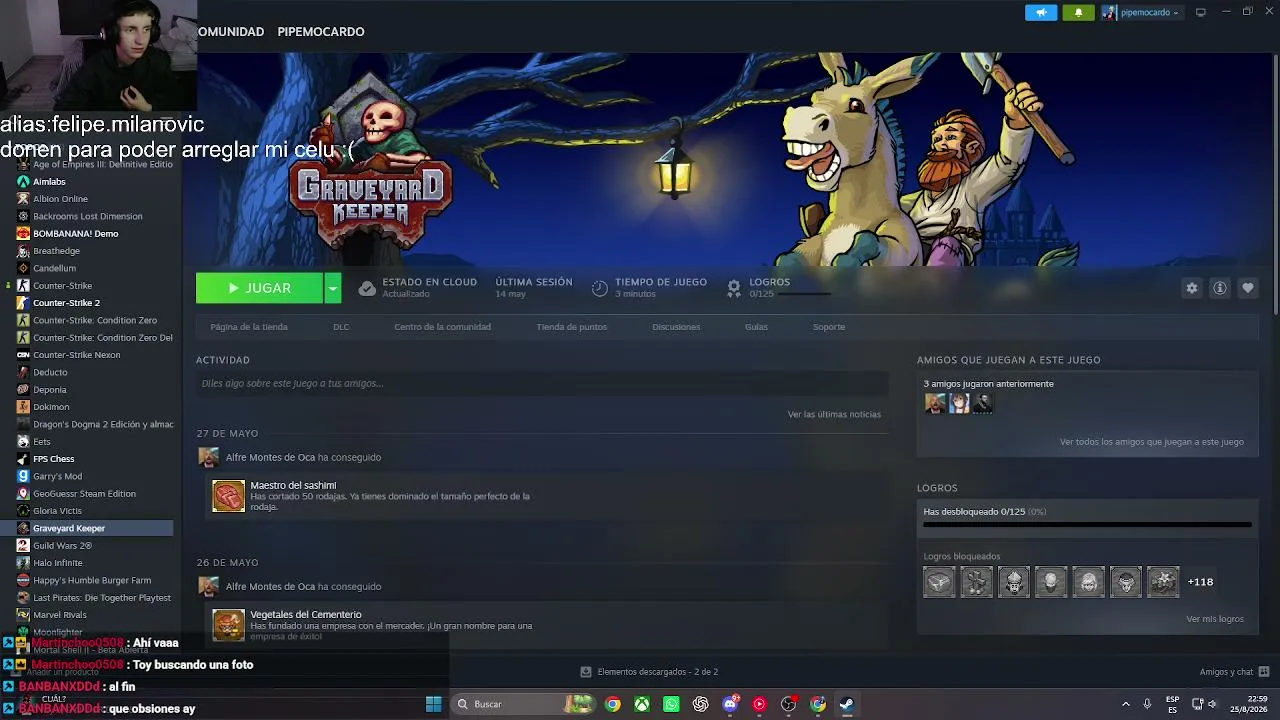Select Albion Online icon in library list

point(23,199)
